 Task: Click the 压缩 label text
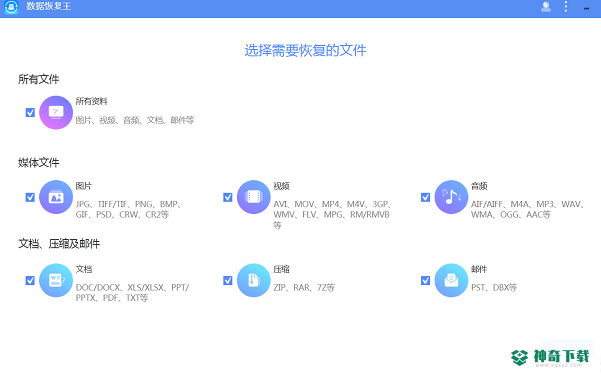coord(281,269)
